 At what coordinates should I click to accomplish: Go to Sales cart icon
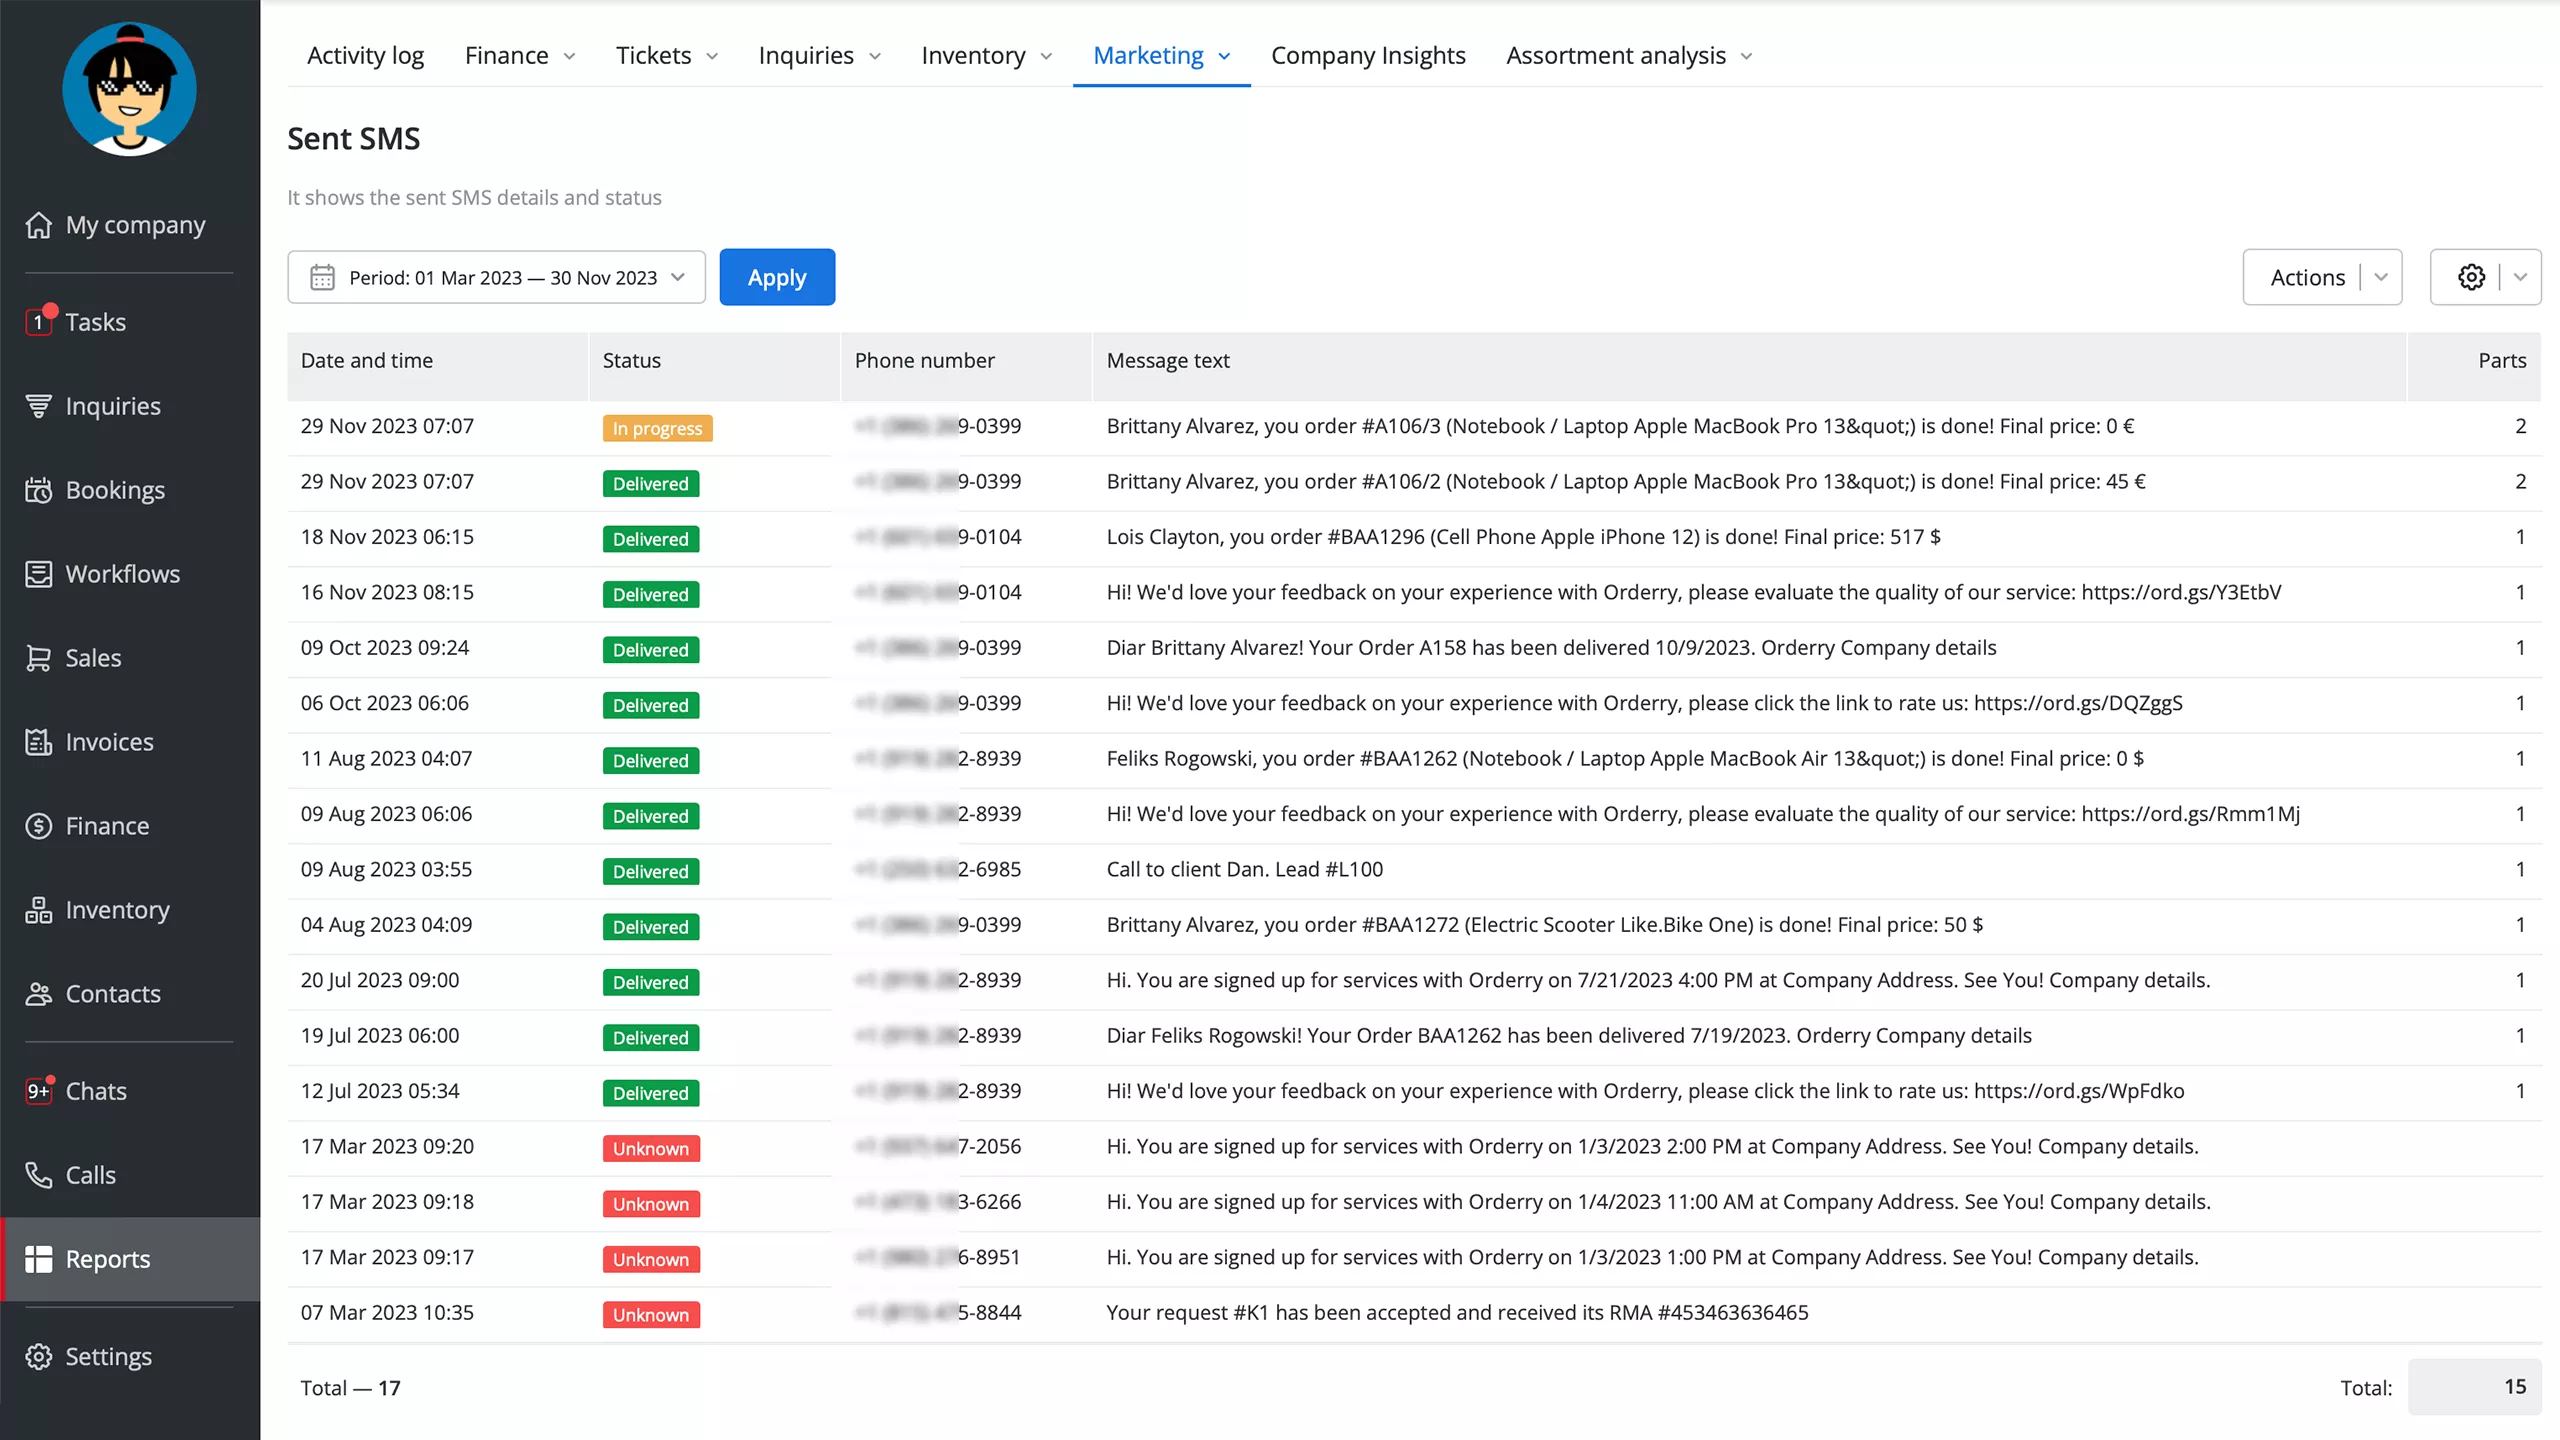coord(38,658)
